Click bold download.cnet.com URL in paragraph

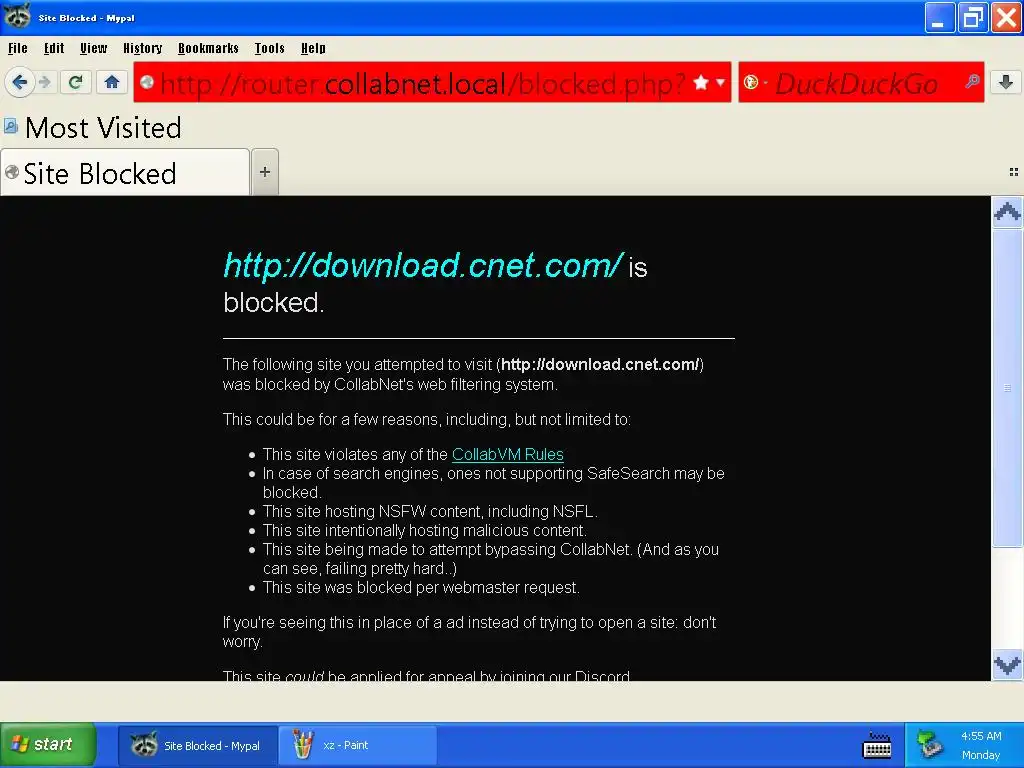point(600,364)
